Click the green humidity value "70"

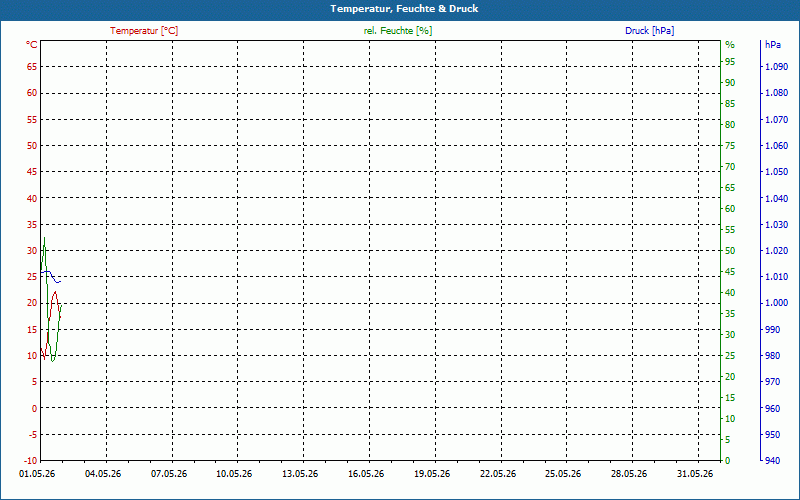click(730, 167)
